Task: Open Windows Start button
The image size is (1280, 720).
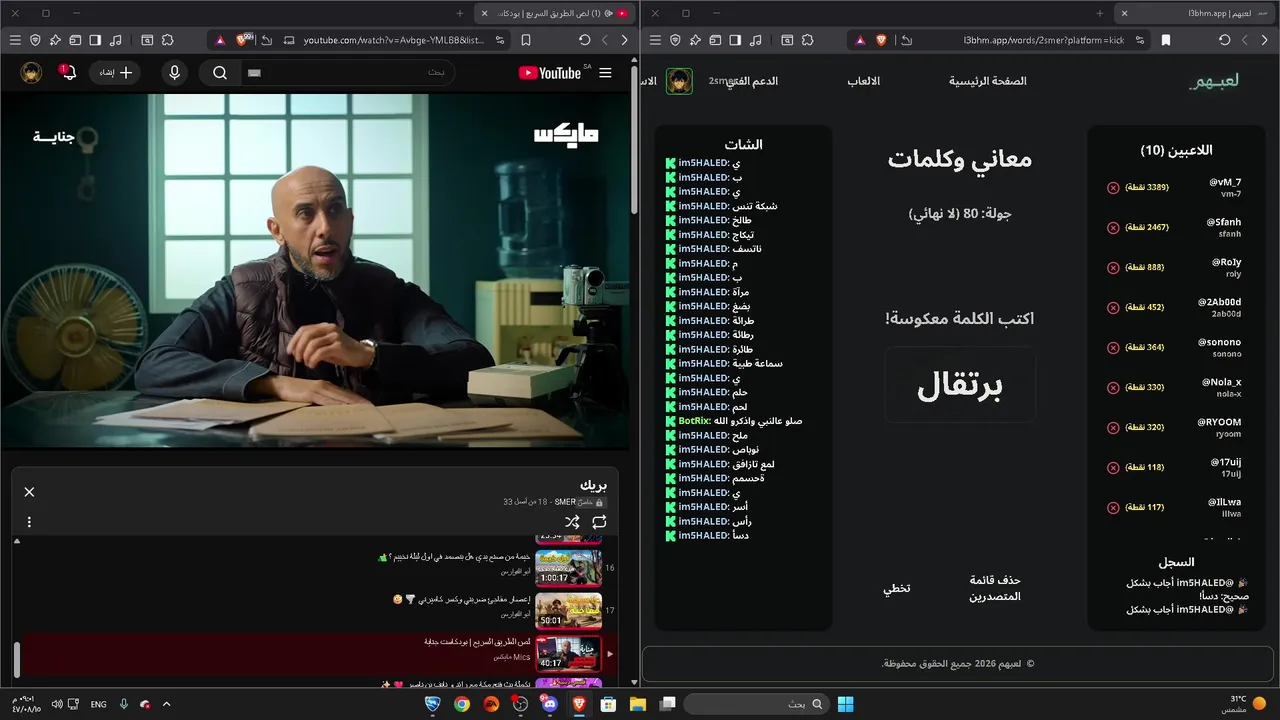Action: [845, 704]
